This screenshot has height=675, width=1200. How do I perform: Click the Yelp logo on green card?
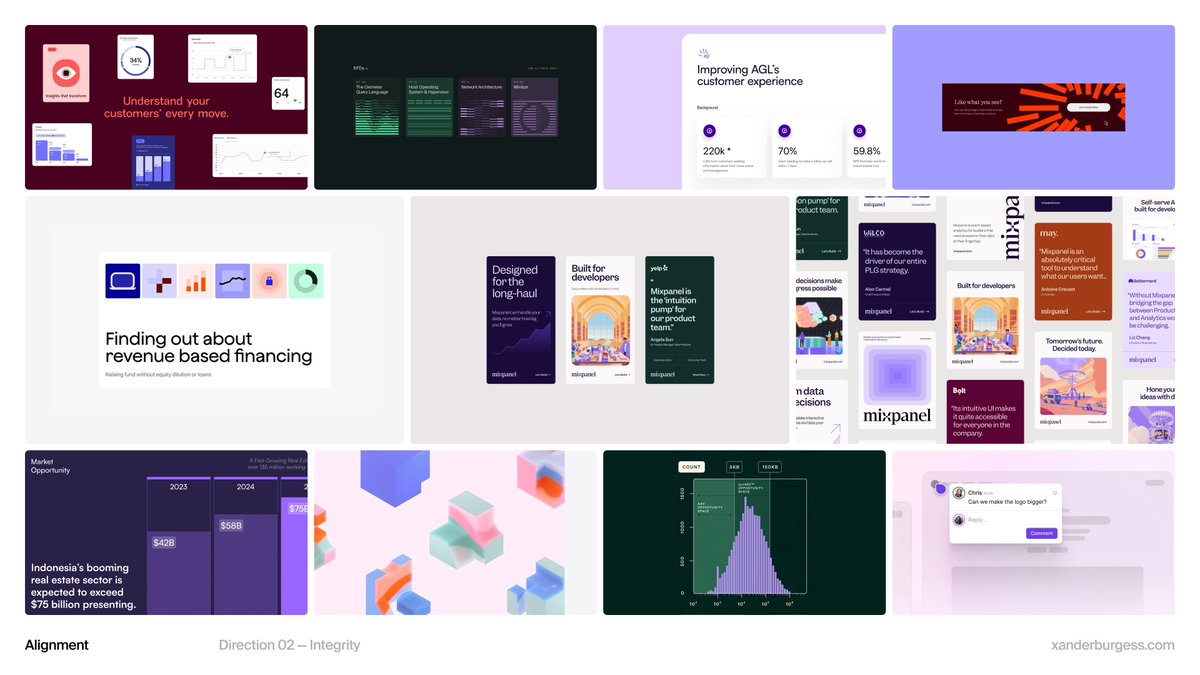click(x=659, y=268)
